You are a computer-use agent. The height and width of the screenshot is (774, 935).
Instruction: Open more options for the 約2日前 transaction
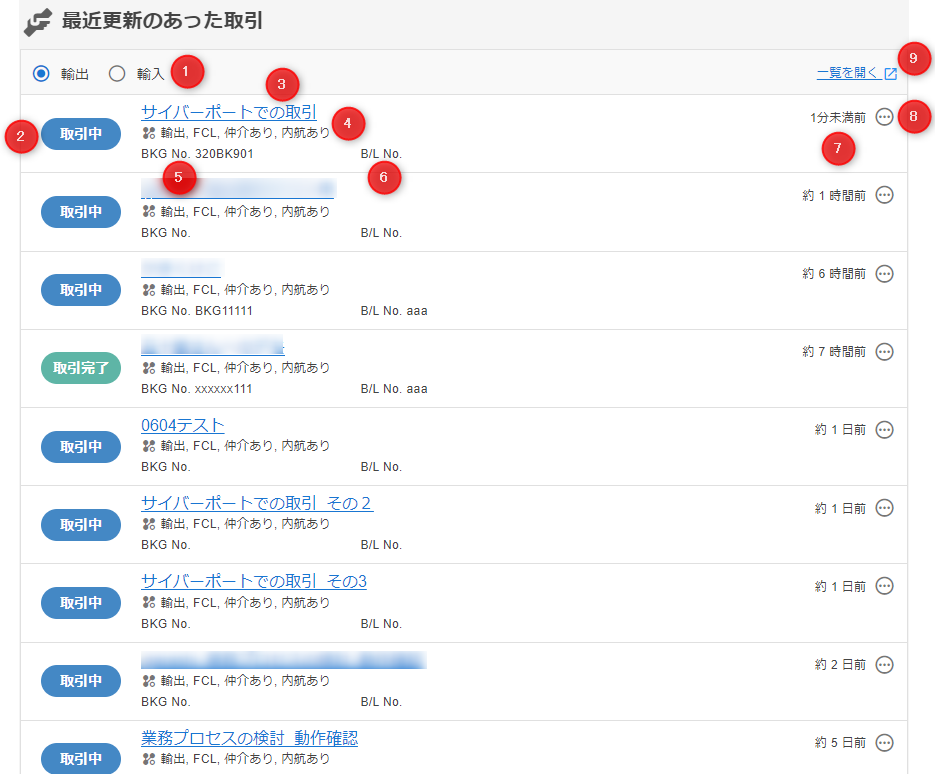[x=884, y=664]
